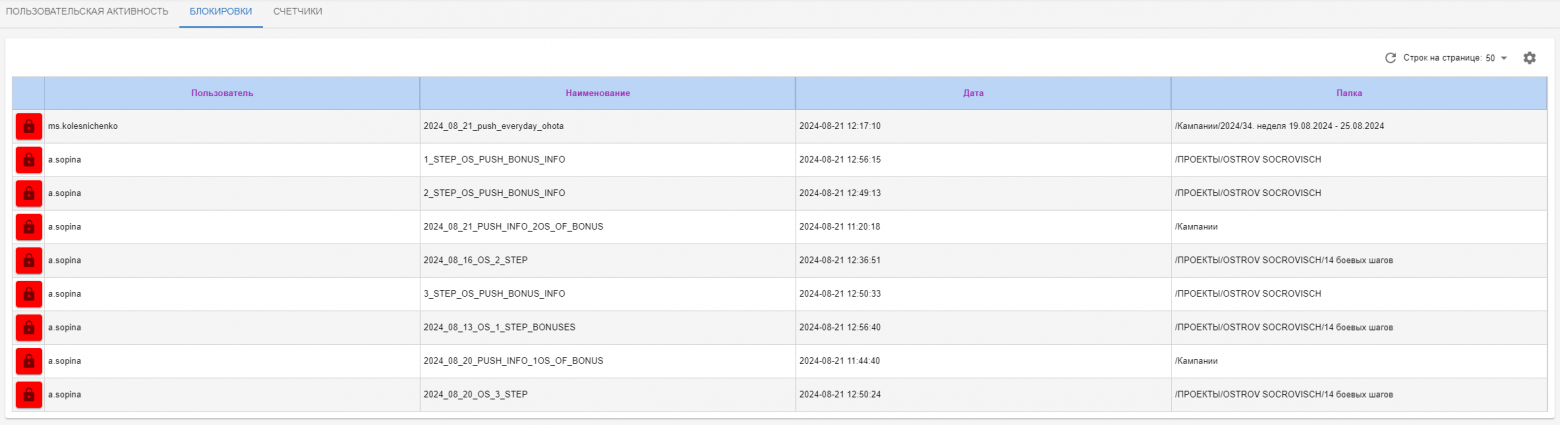The image size is (1560, 425).
Task: Refresh the locks table
Action: 1390,58
